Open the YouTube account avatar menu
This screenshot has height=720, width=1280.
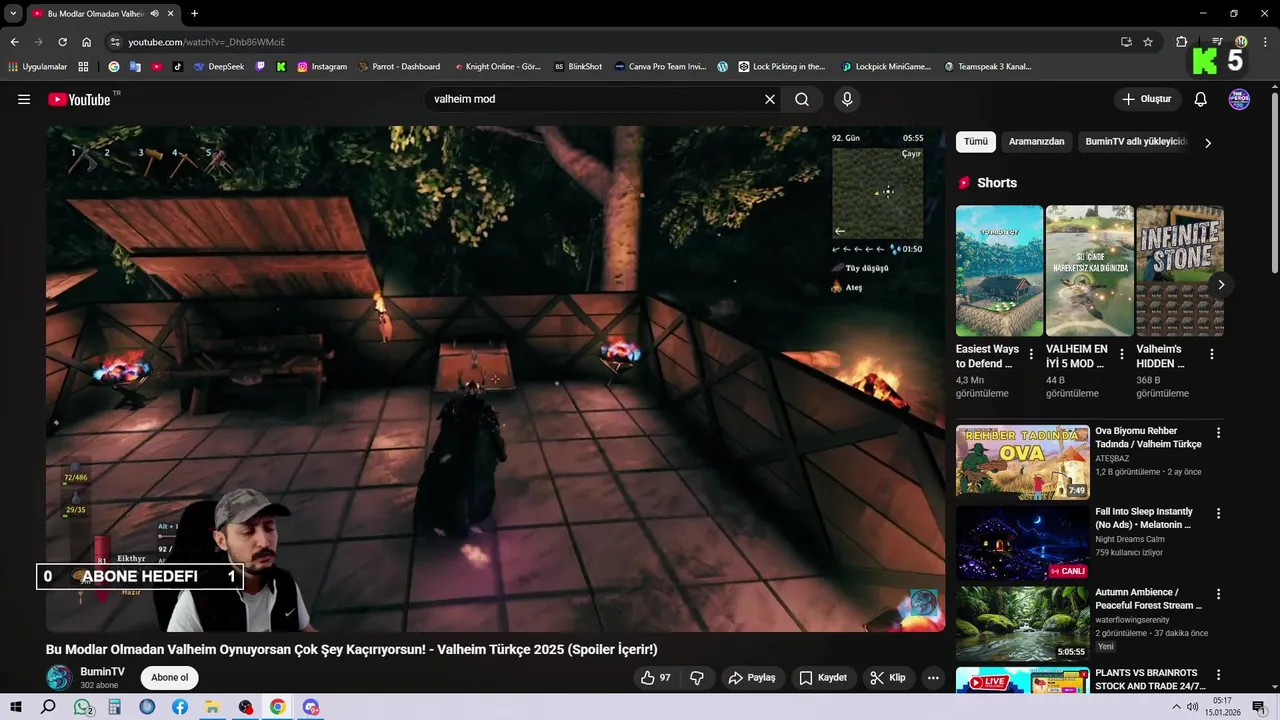[x=1239, y=99]
